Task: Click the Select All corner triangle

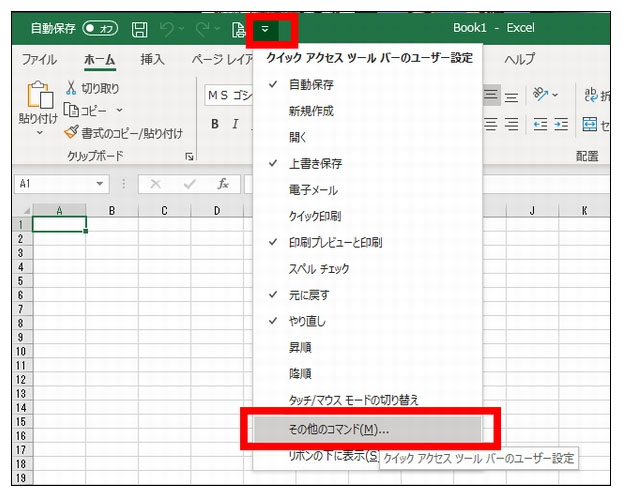Action: pyautogui.click(x=26, y=211)
